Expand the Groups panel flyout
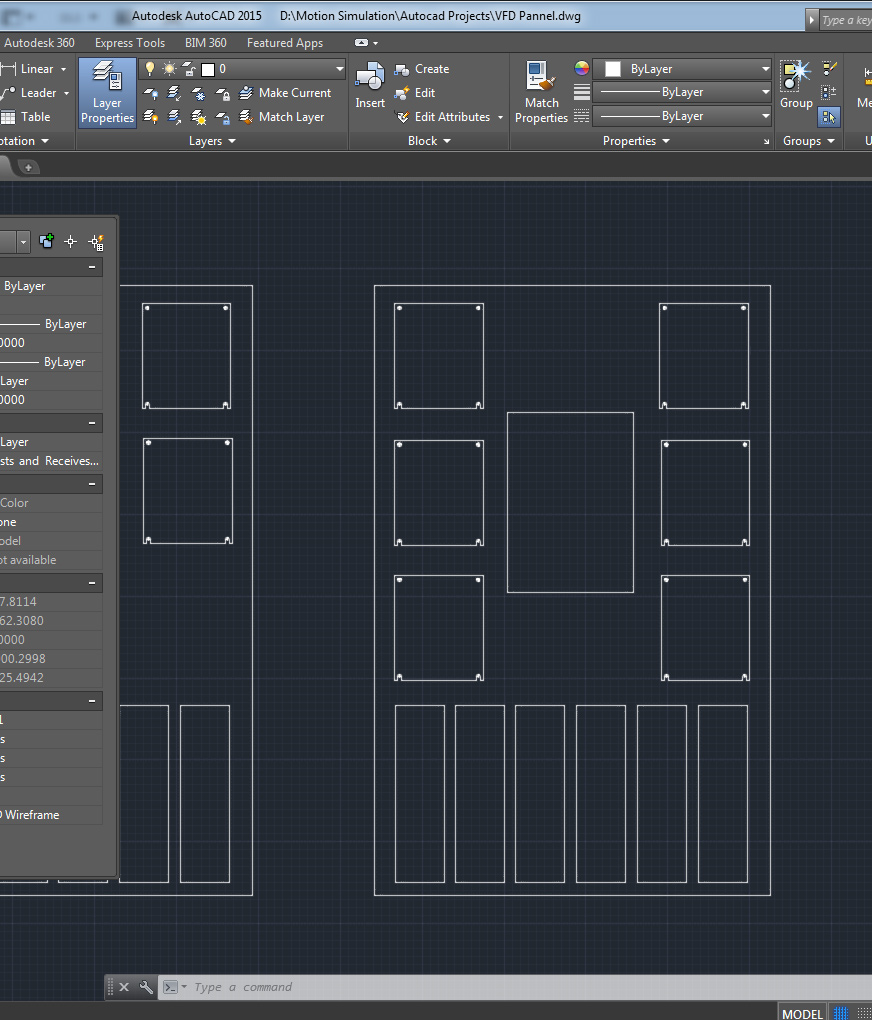Viewport: 872px width, 1020px height. [x=809, y=141]
